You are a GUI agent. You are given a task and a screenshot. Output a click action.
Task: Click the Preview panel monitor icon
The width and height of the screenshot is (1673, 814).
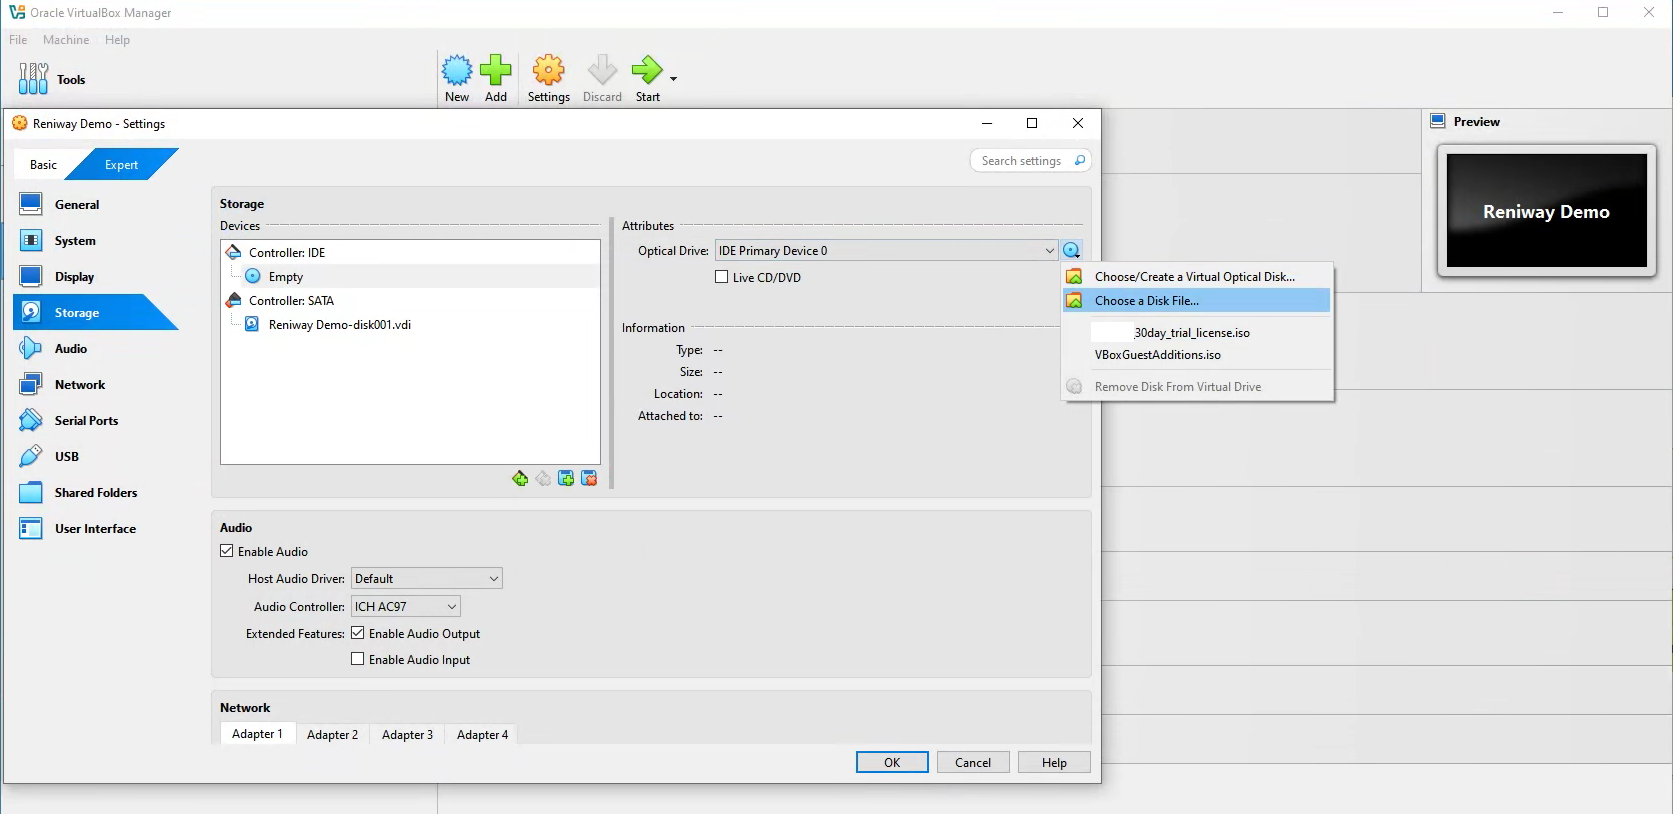[x=1438, y=121]
